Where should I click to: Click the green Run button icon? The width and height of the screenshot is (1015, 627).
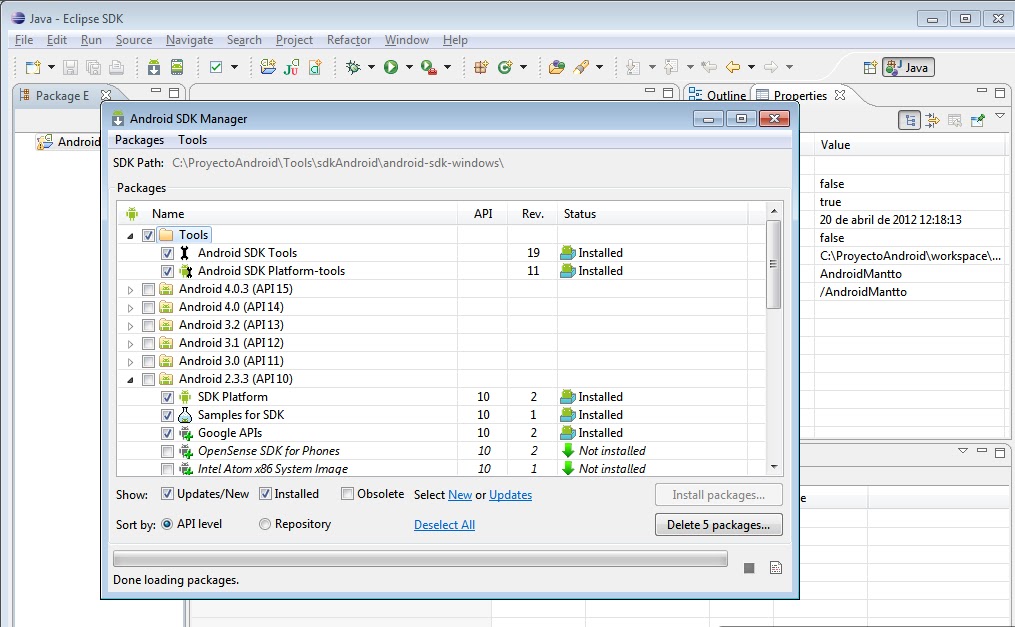pyautogui.click(x=391, y=67)
